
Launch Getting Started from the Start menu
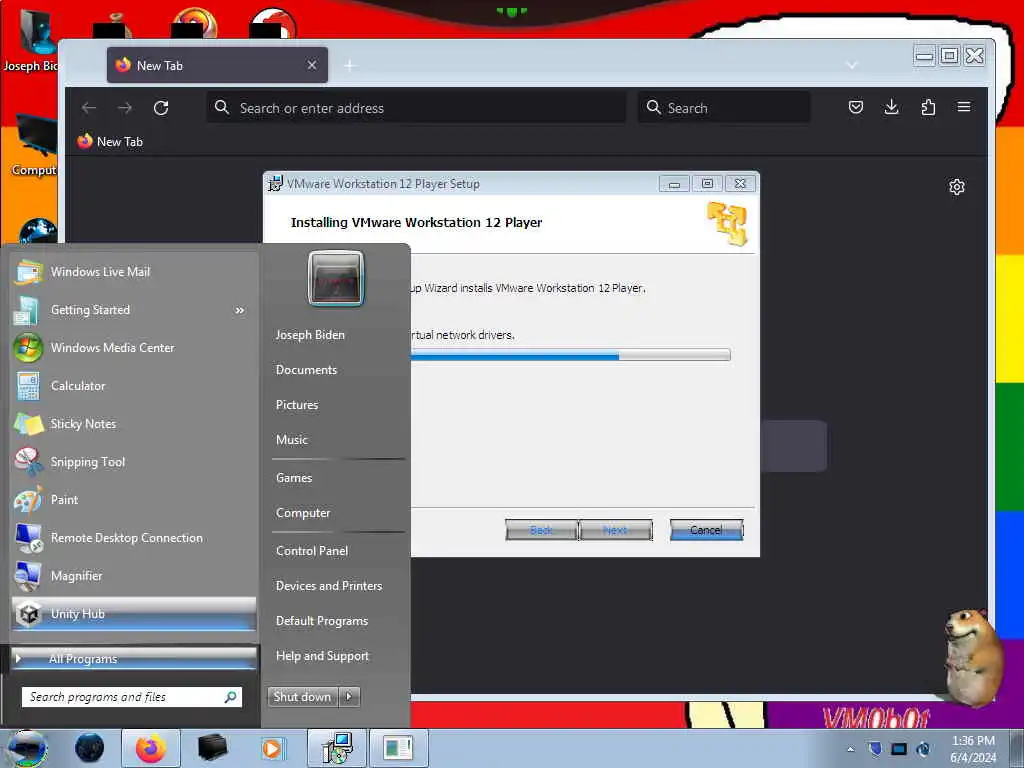[x=124, y=310]
